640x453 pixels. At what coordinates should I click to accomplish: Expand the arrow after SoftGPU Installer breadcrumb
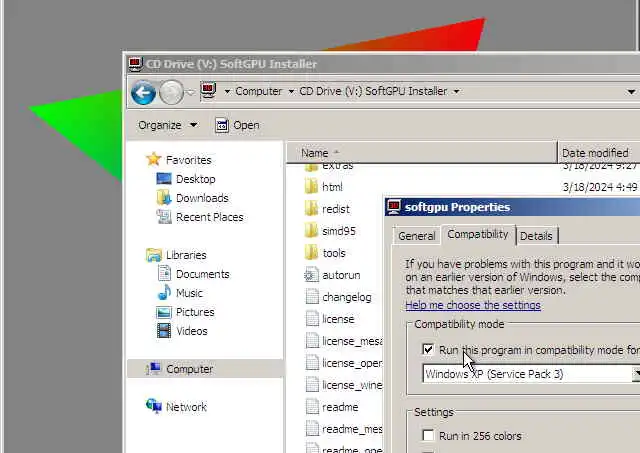(x=457, y=91)
